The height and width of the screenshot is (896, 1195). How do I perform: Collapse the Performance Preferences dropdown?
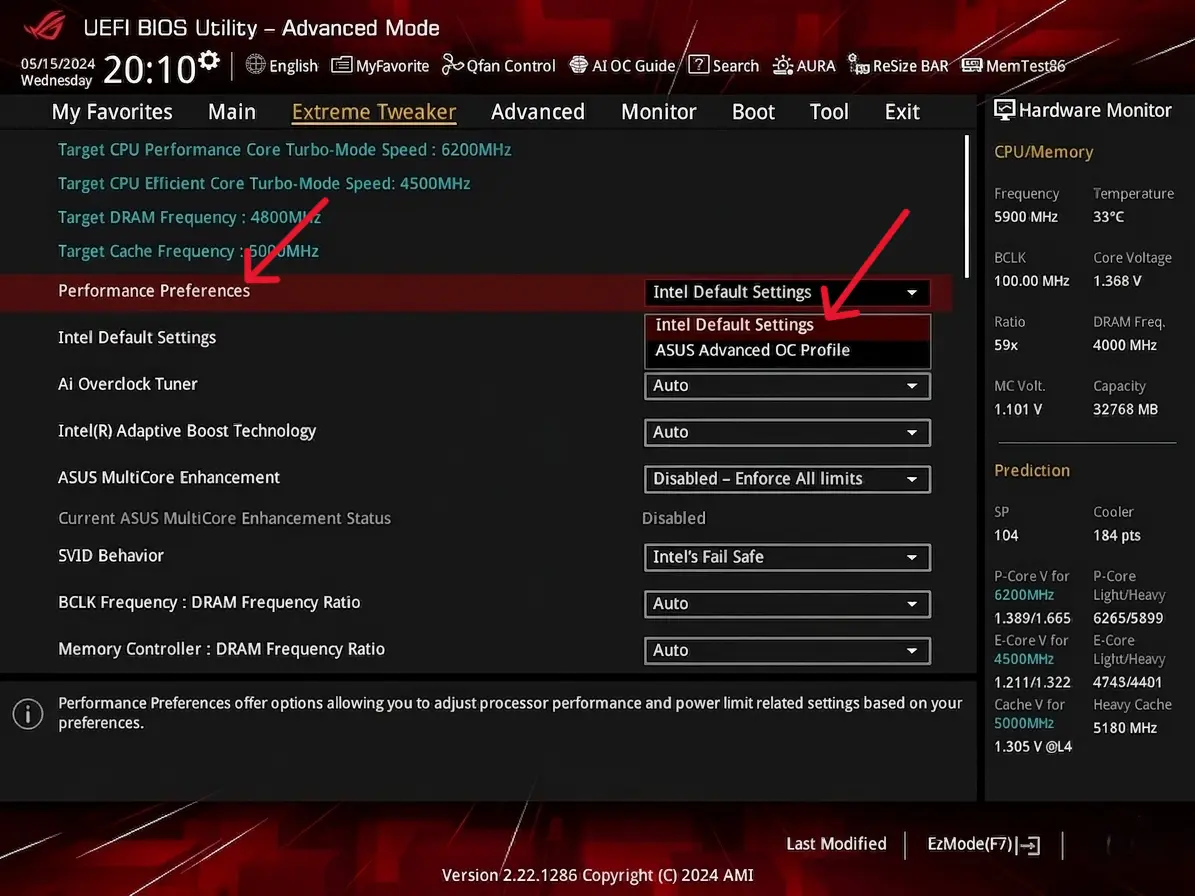[787, 293]
